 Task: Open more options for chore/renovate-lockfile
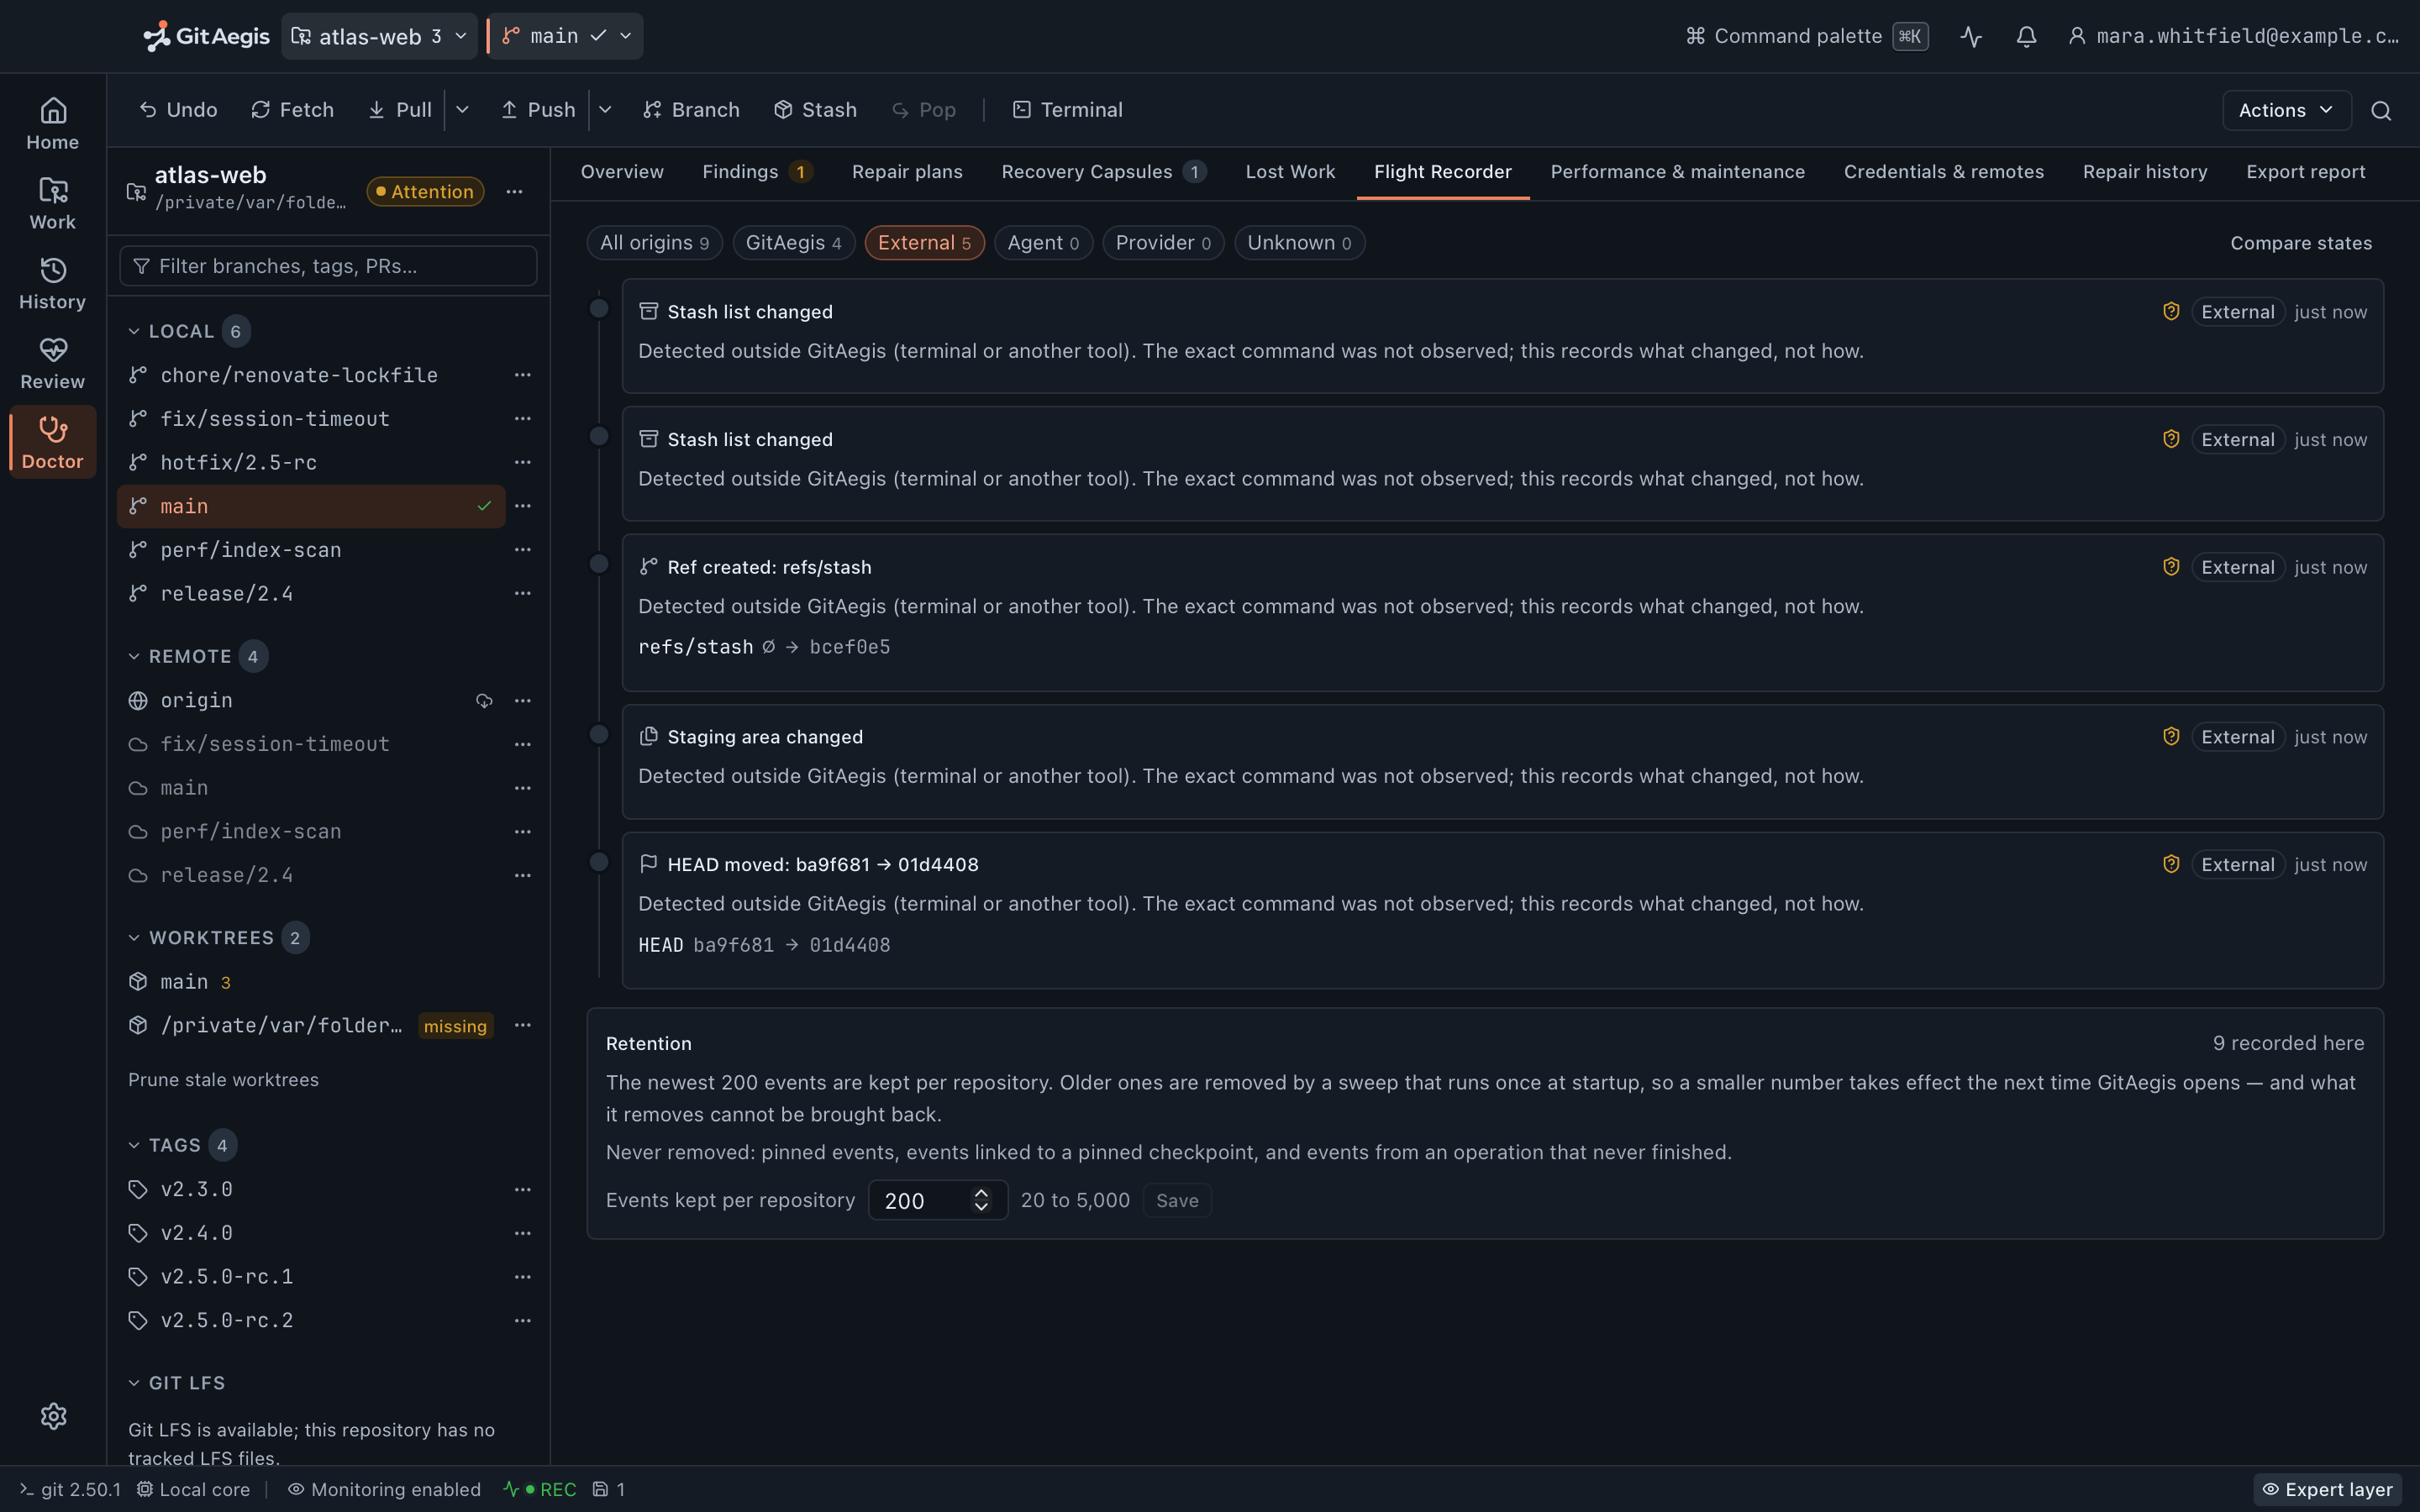(522, 375)
